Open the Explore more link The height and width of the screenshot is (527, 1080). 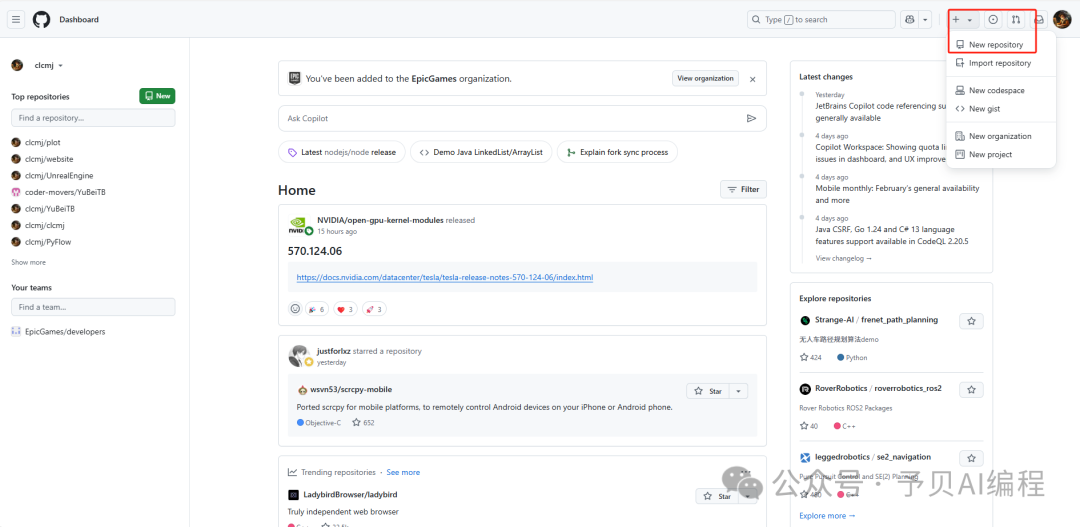[x=827, y=515]
